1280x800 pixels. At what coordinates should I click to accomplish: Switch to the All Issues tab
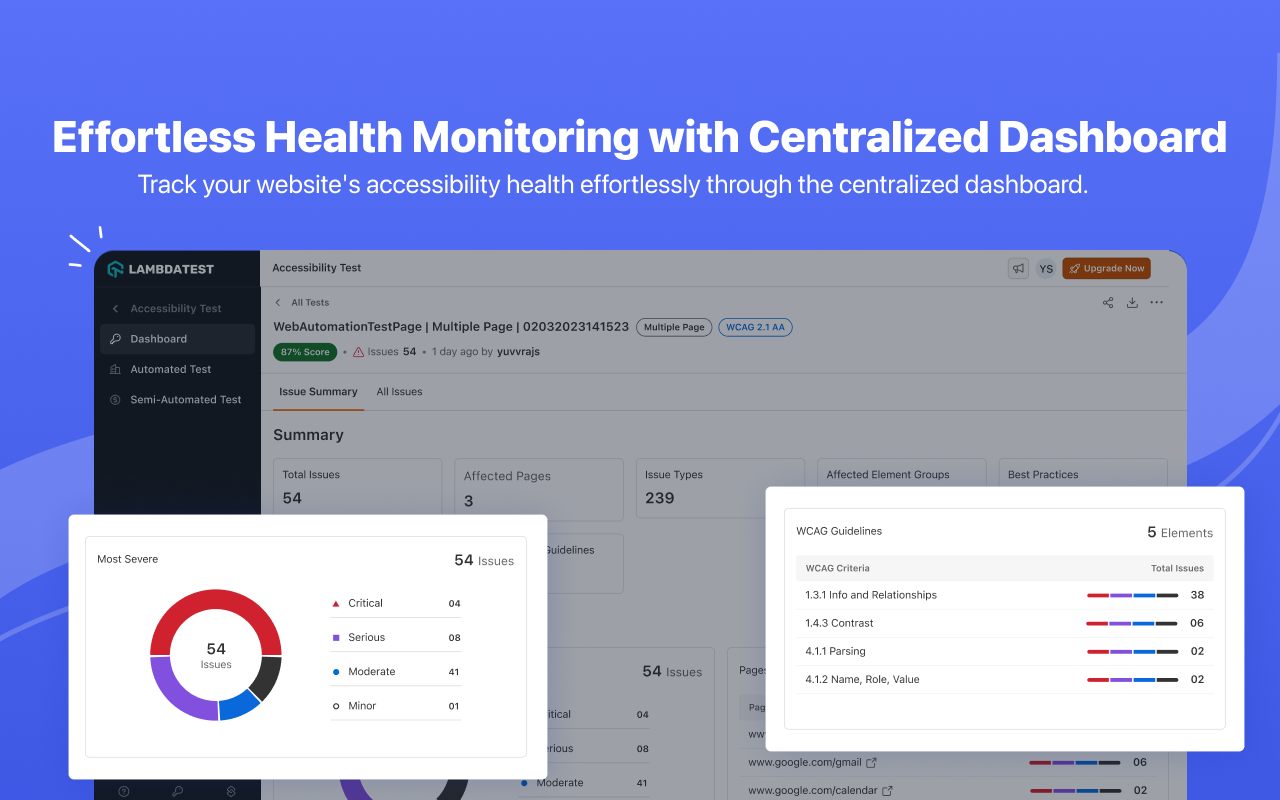point(399,391)
